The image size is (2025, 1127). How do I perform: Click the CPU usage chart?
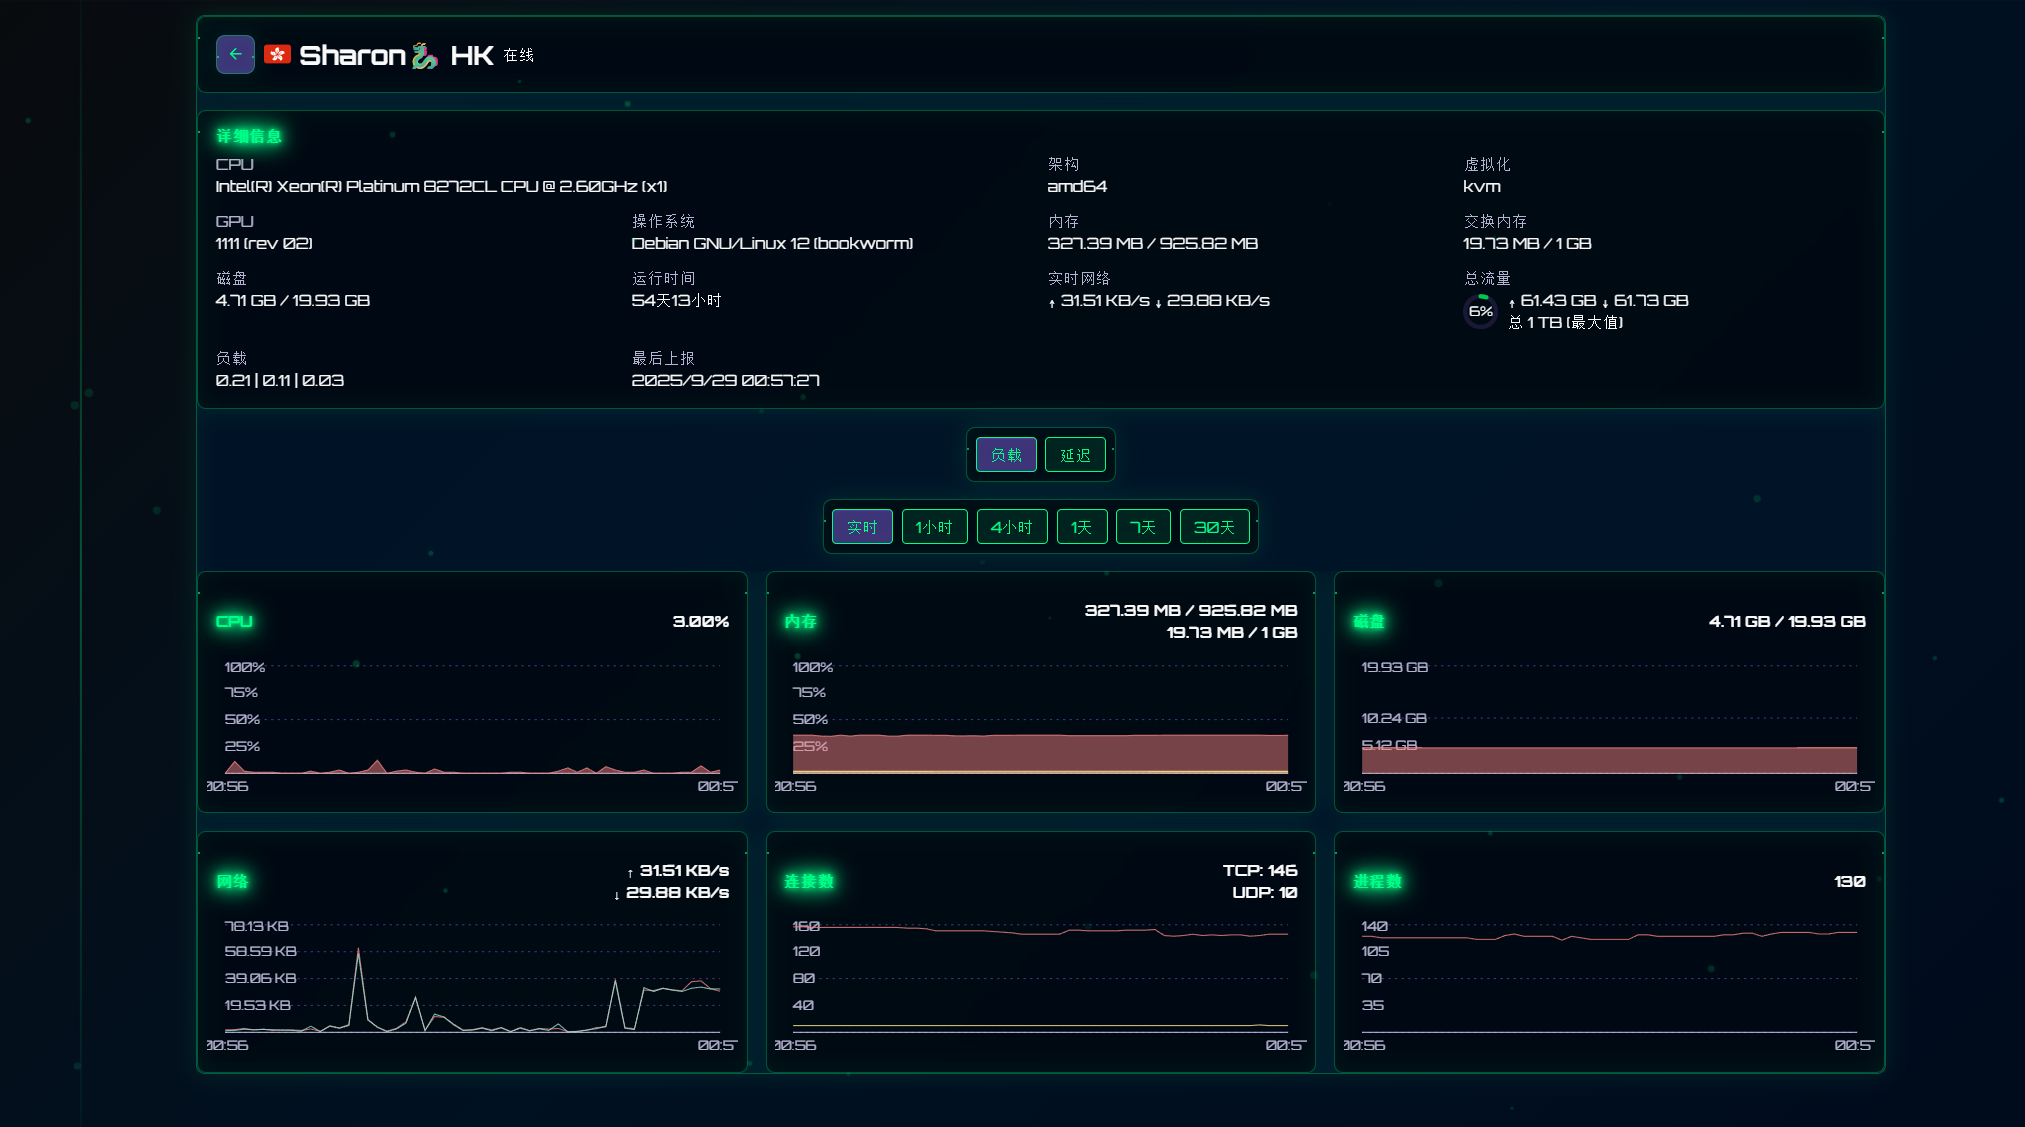tap(472, 722)
